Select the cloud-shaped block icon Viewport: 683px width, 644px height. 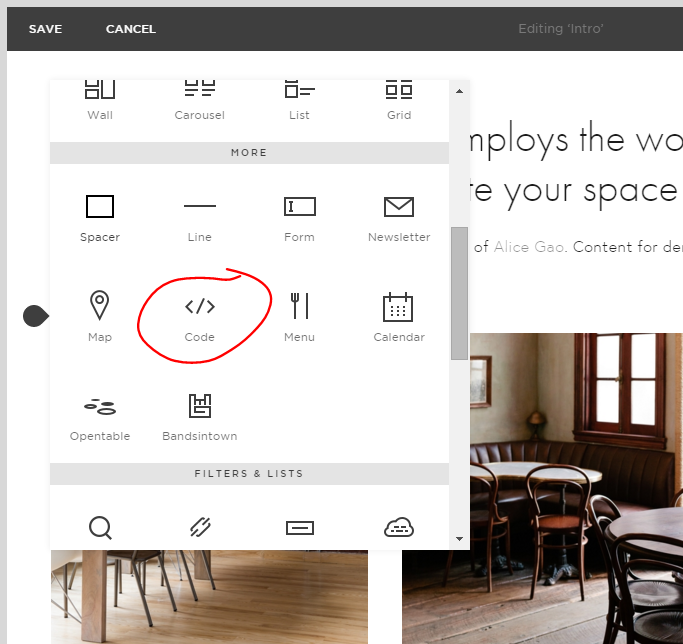[399, 527]
